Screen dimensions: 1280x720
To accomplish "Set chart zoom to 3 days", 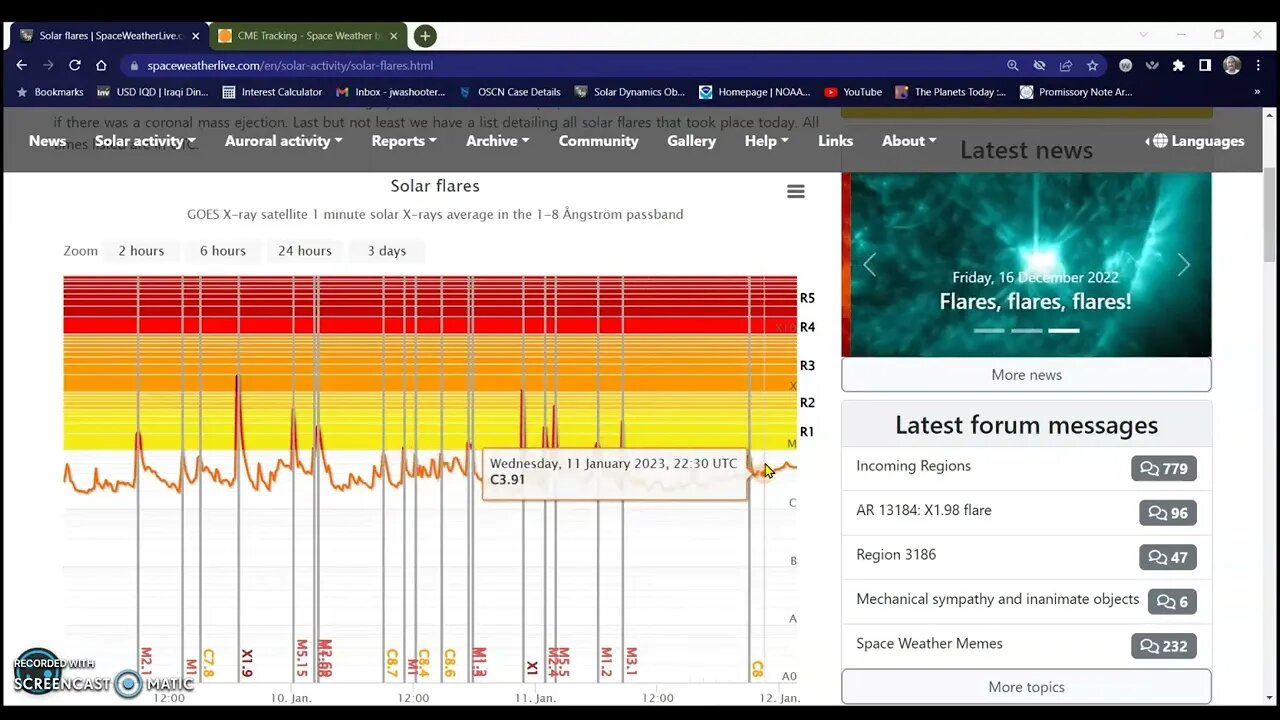I will 387,251.
